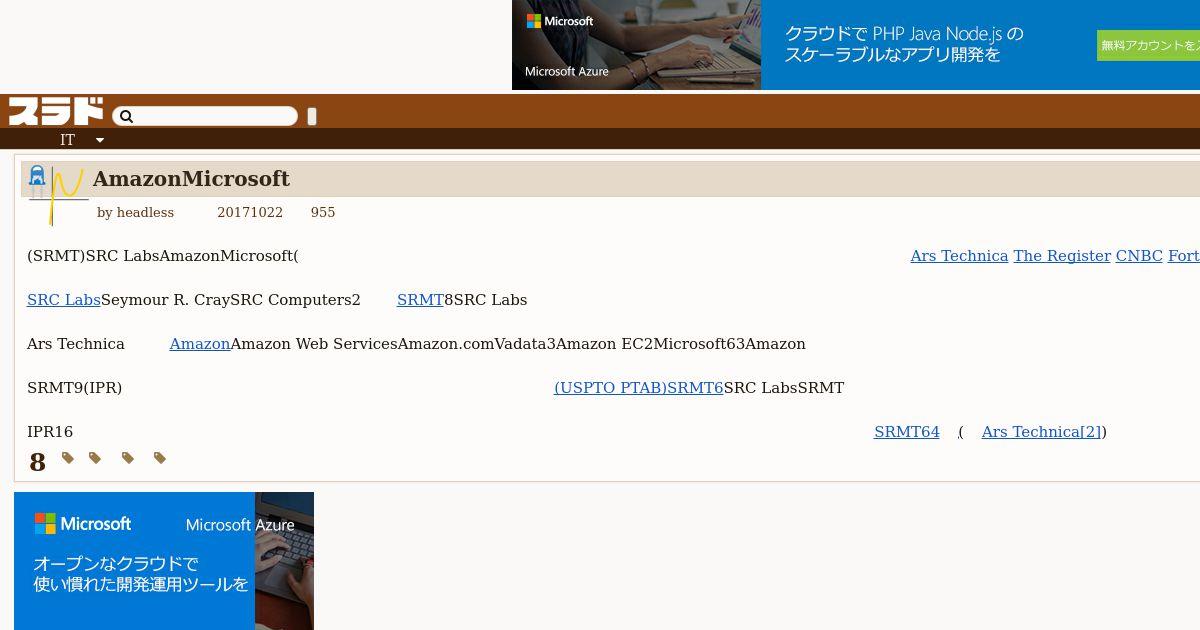Click the fourth tag icon
This screenshot has height=630, width=1200.
160,458
